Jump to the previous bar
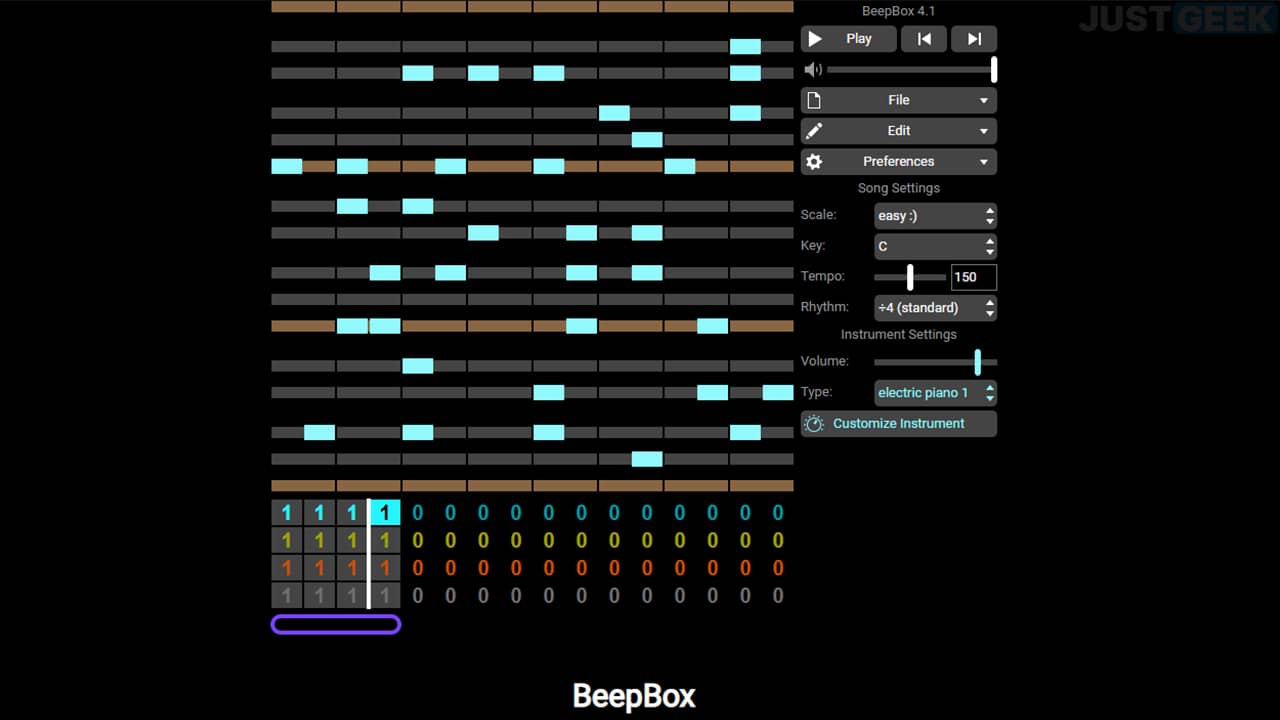Screen dimensions: 1280x720 coord(924,39)
